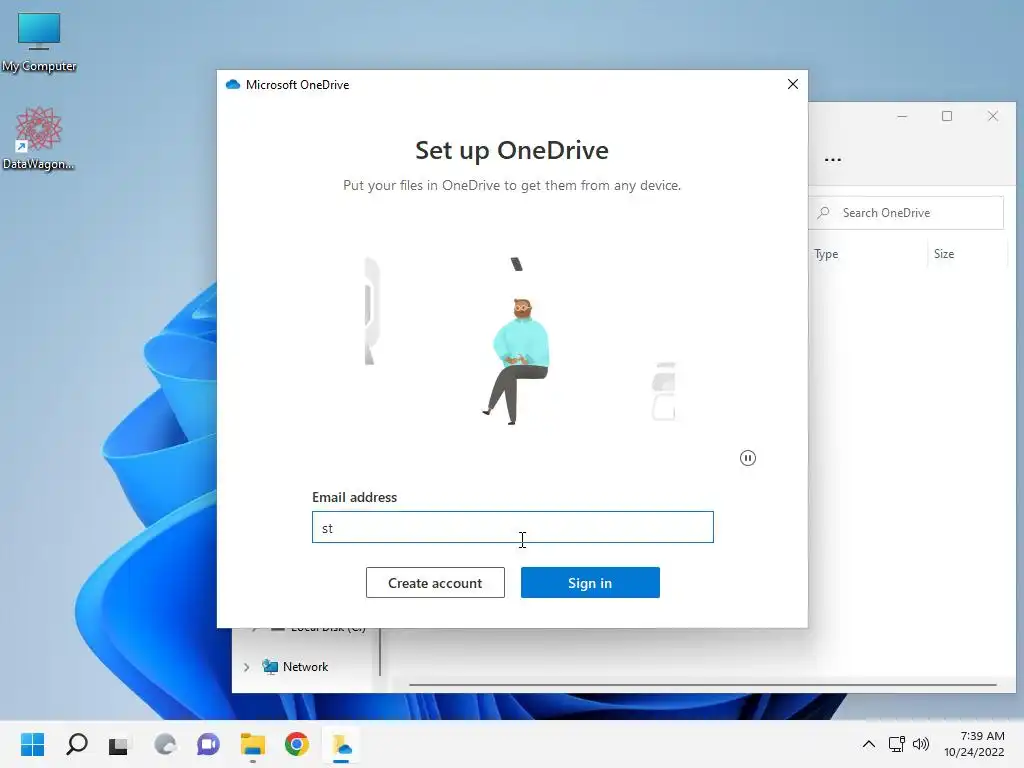Viewport: 1024px width, 768px height.
Task: Close the Microsoft OneDrive setup dialog
Action: 793,84
